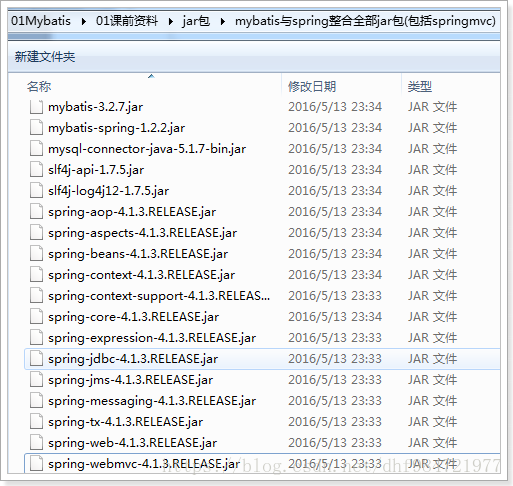Click file icon of spring-tx-4.1.3.RELEASE.jar
This screenshot has width=513, height=486.
coord(36,422)
